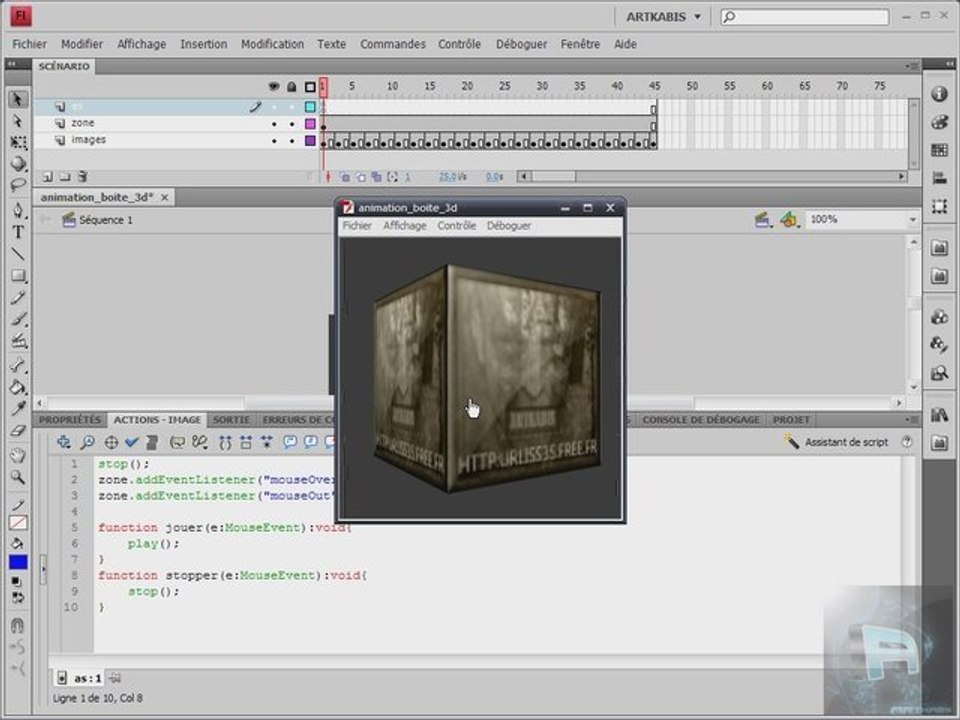The image size is (960, 720).
Task: Click add new item to script icon
Action: (64, 441)
